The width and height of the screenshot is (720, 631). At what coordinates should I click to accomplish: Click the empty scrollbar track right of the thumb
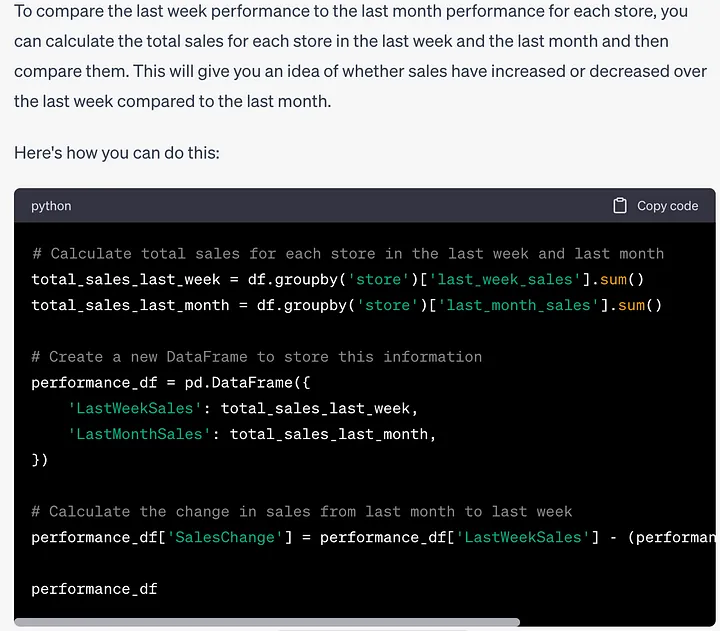tap(617, 622)
